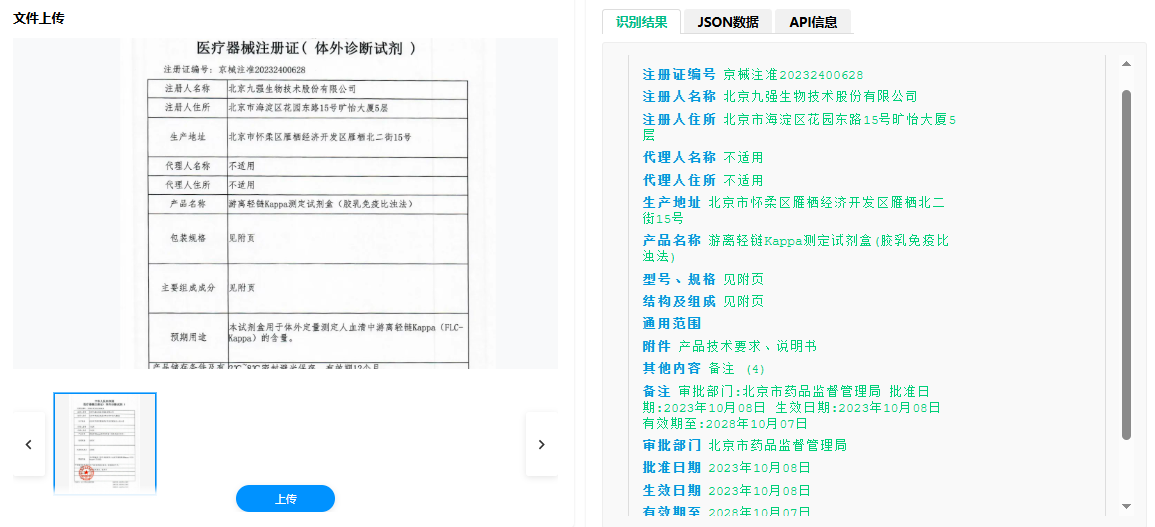Click the 其他内容 label
Viewport: 1155px width, 527px height.
tap(672, 369)
